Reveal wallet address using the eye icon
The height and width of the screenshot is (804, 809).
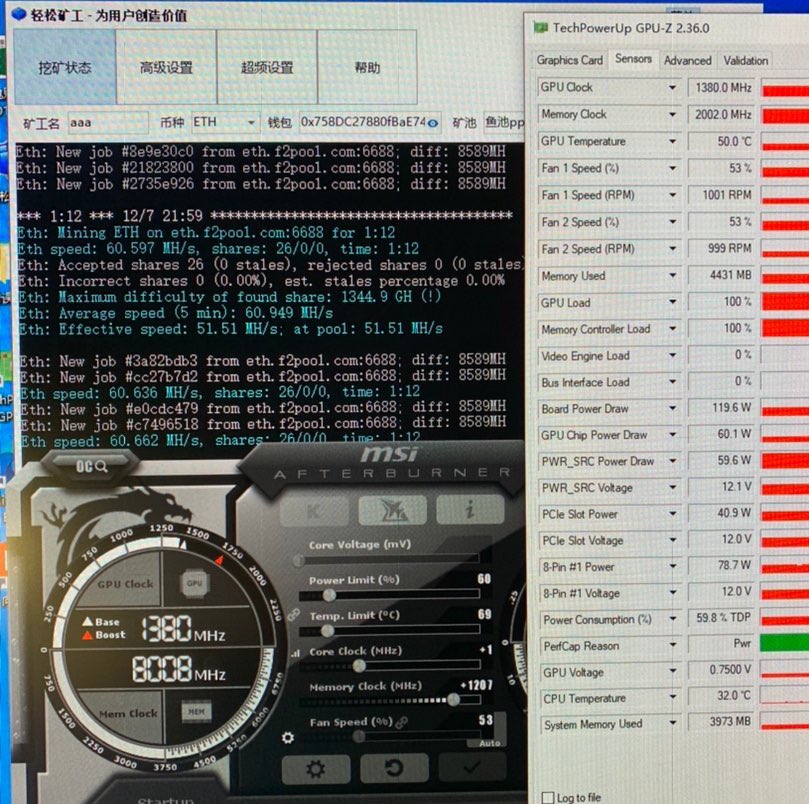433,123
